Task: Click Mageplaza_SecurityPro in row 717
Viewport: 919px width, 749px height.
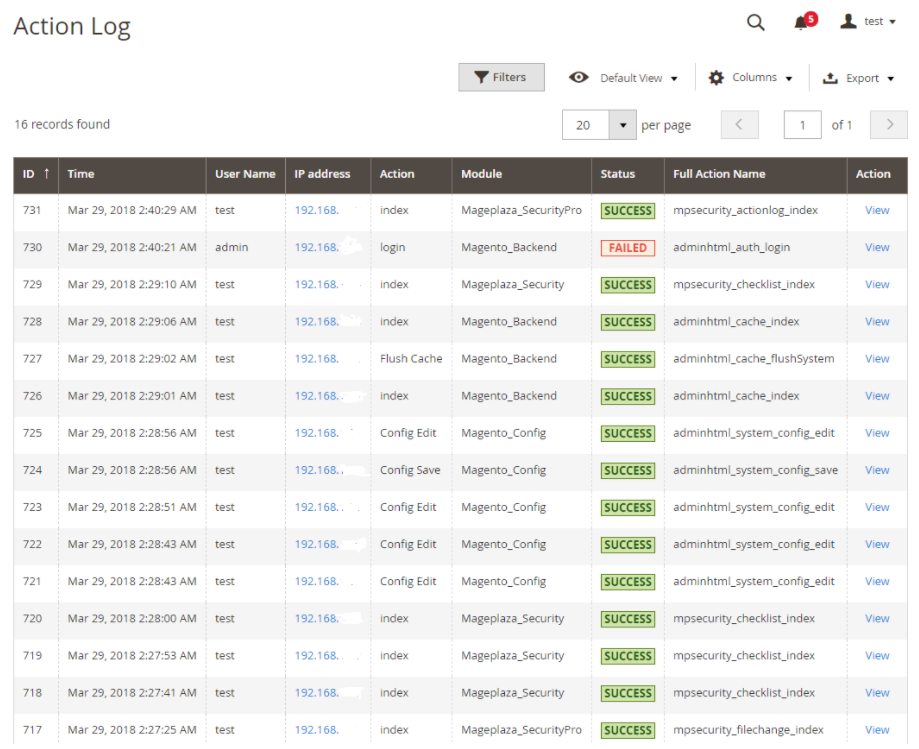Action: [522, 730]
